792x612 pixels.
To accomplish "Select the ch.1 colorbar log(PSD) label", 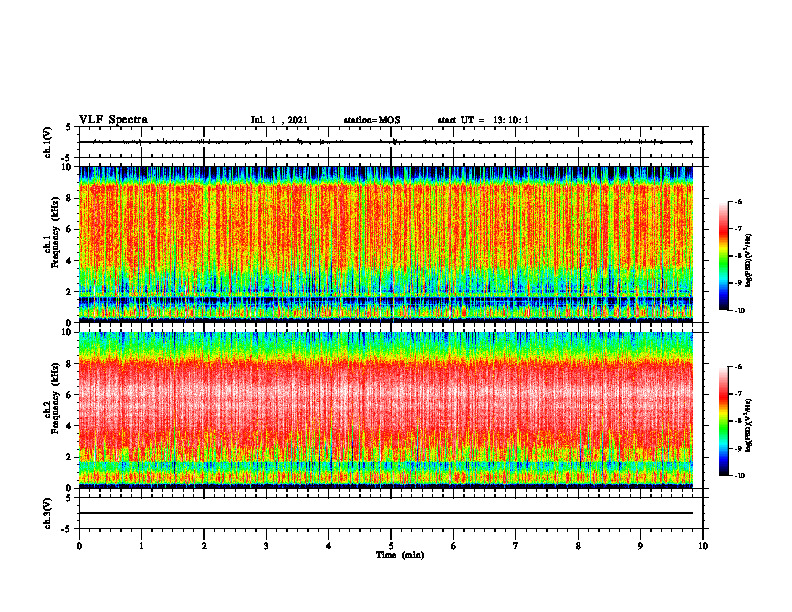I will pyautogui.click(x=749, y=261).
